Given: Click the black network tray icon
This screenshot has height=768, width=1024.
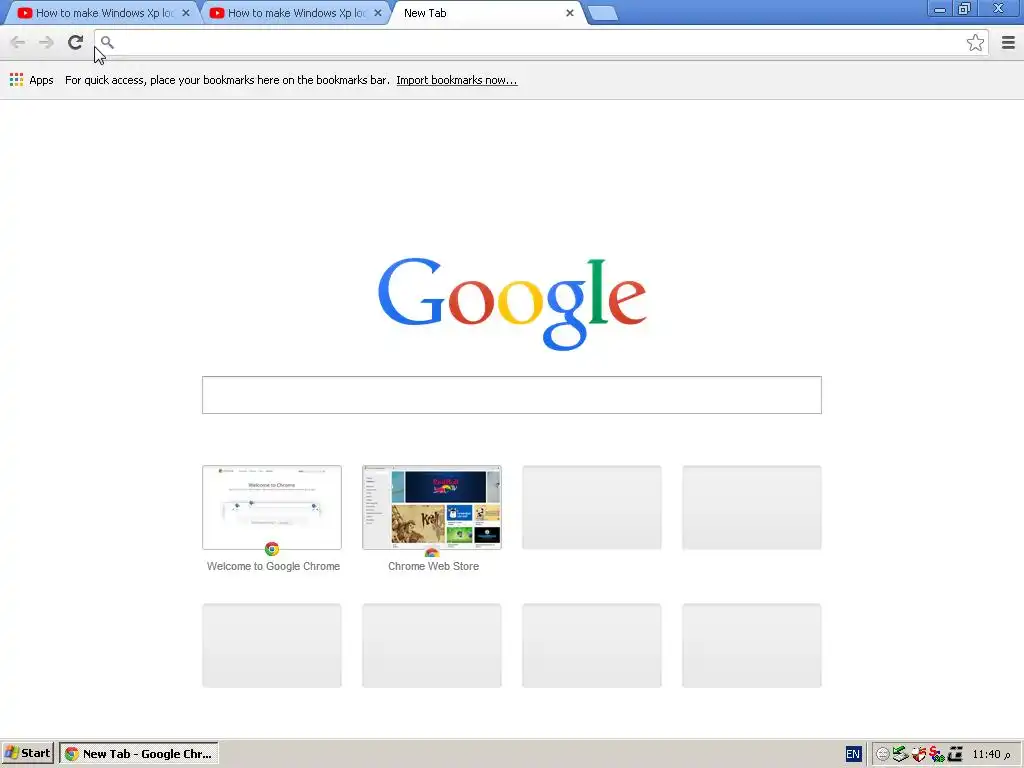Looking at the screenshot, I should tap(955, 754).
